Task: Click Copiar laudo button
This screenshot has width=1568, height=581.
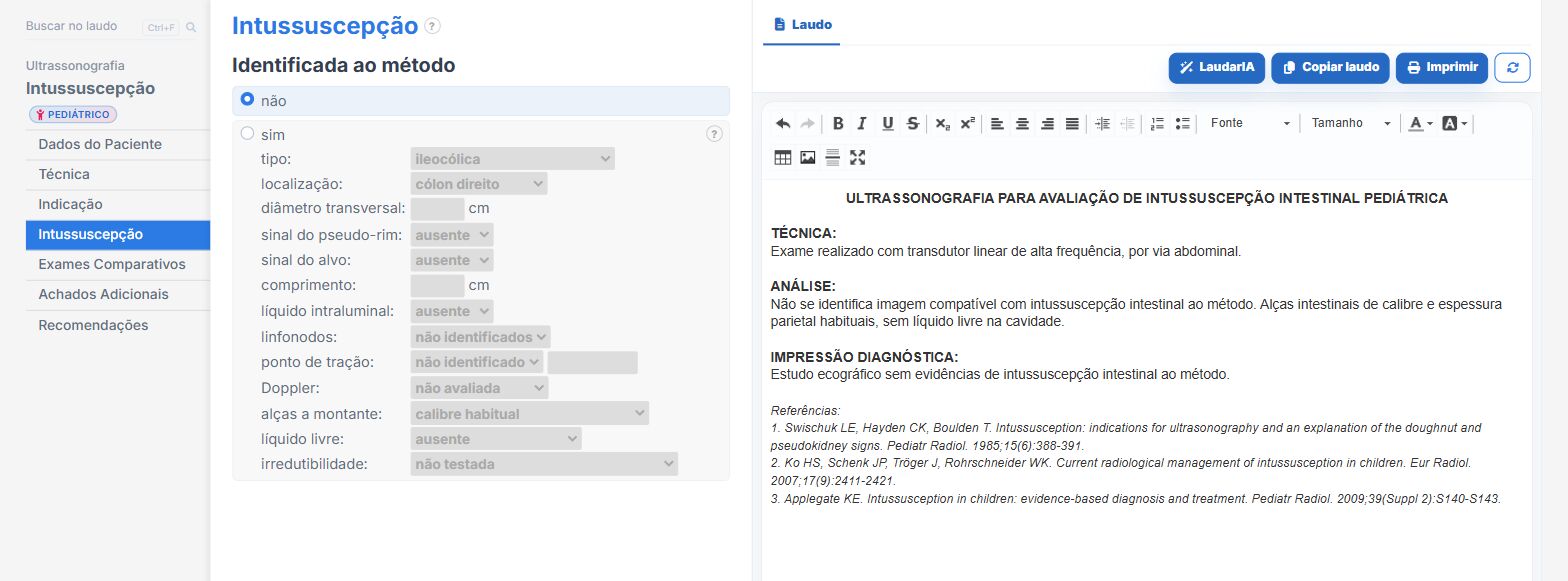Action: click(1331, 67)
